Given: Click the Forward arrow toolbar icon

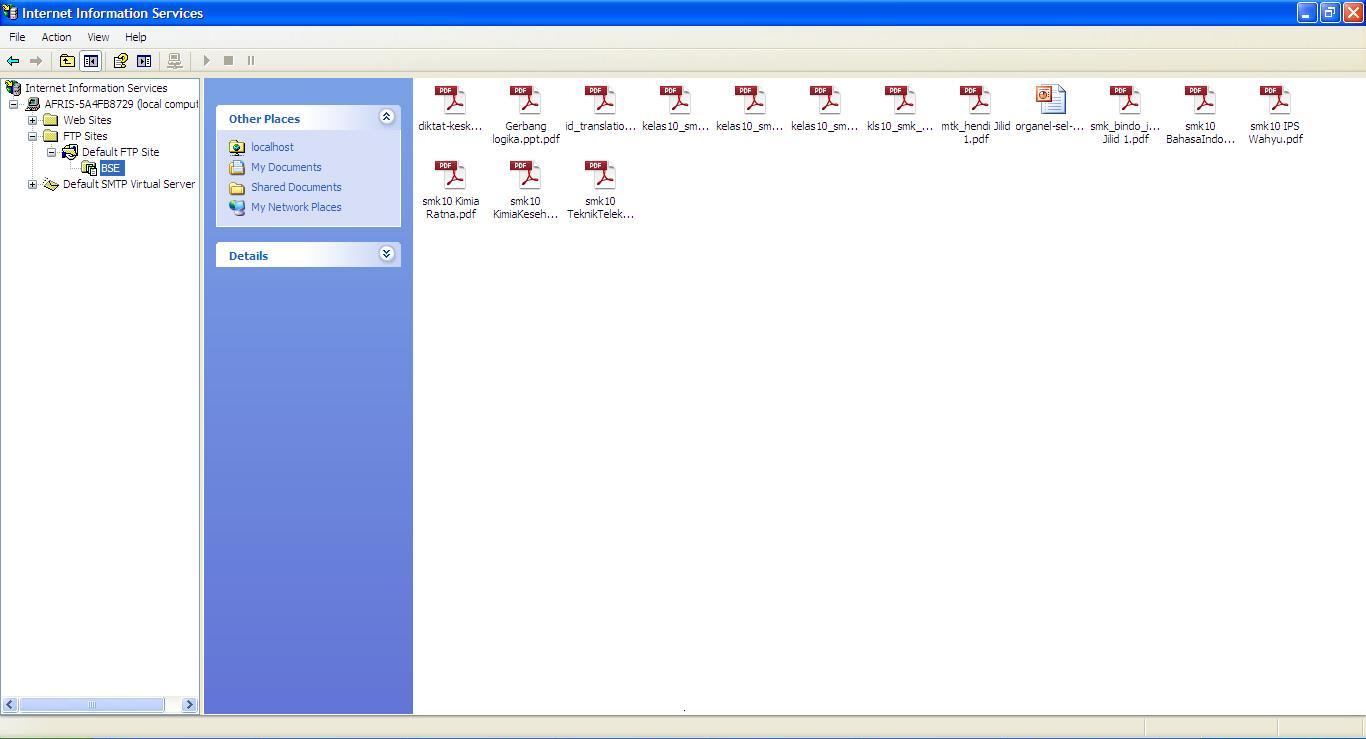Looking at the screenshot, I should pos(36,61).
